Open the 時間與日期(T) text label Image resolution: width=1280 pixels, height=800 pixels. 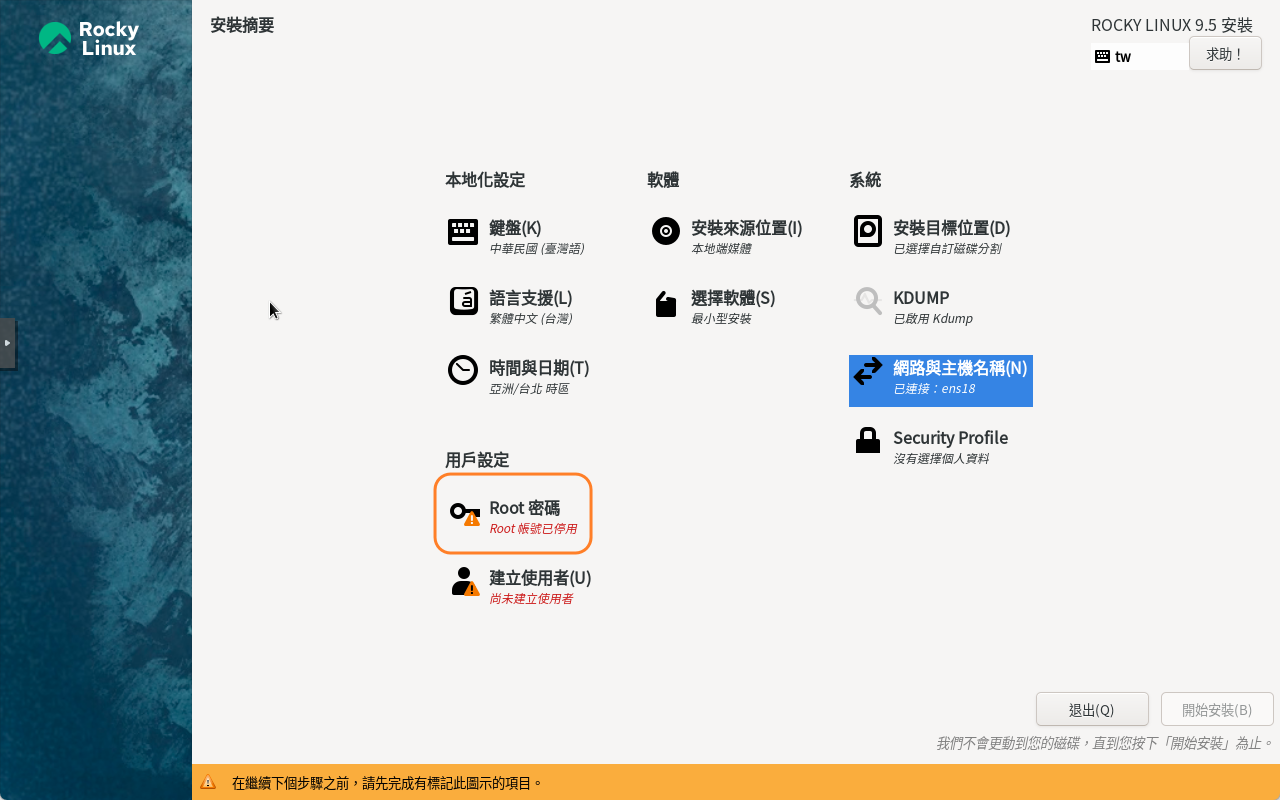pos(539,368)
